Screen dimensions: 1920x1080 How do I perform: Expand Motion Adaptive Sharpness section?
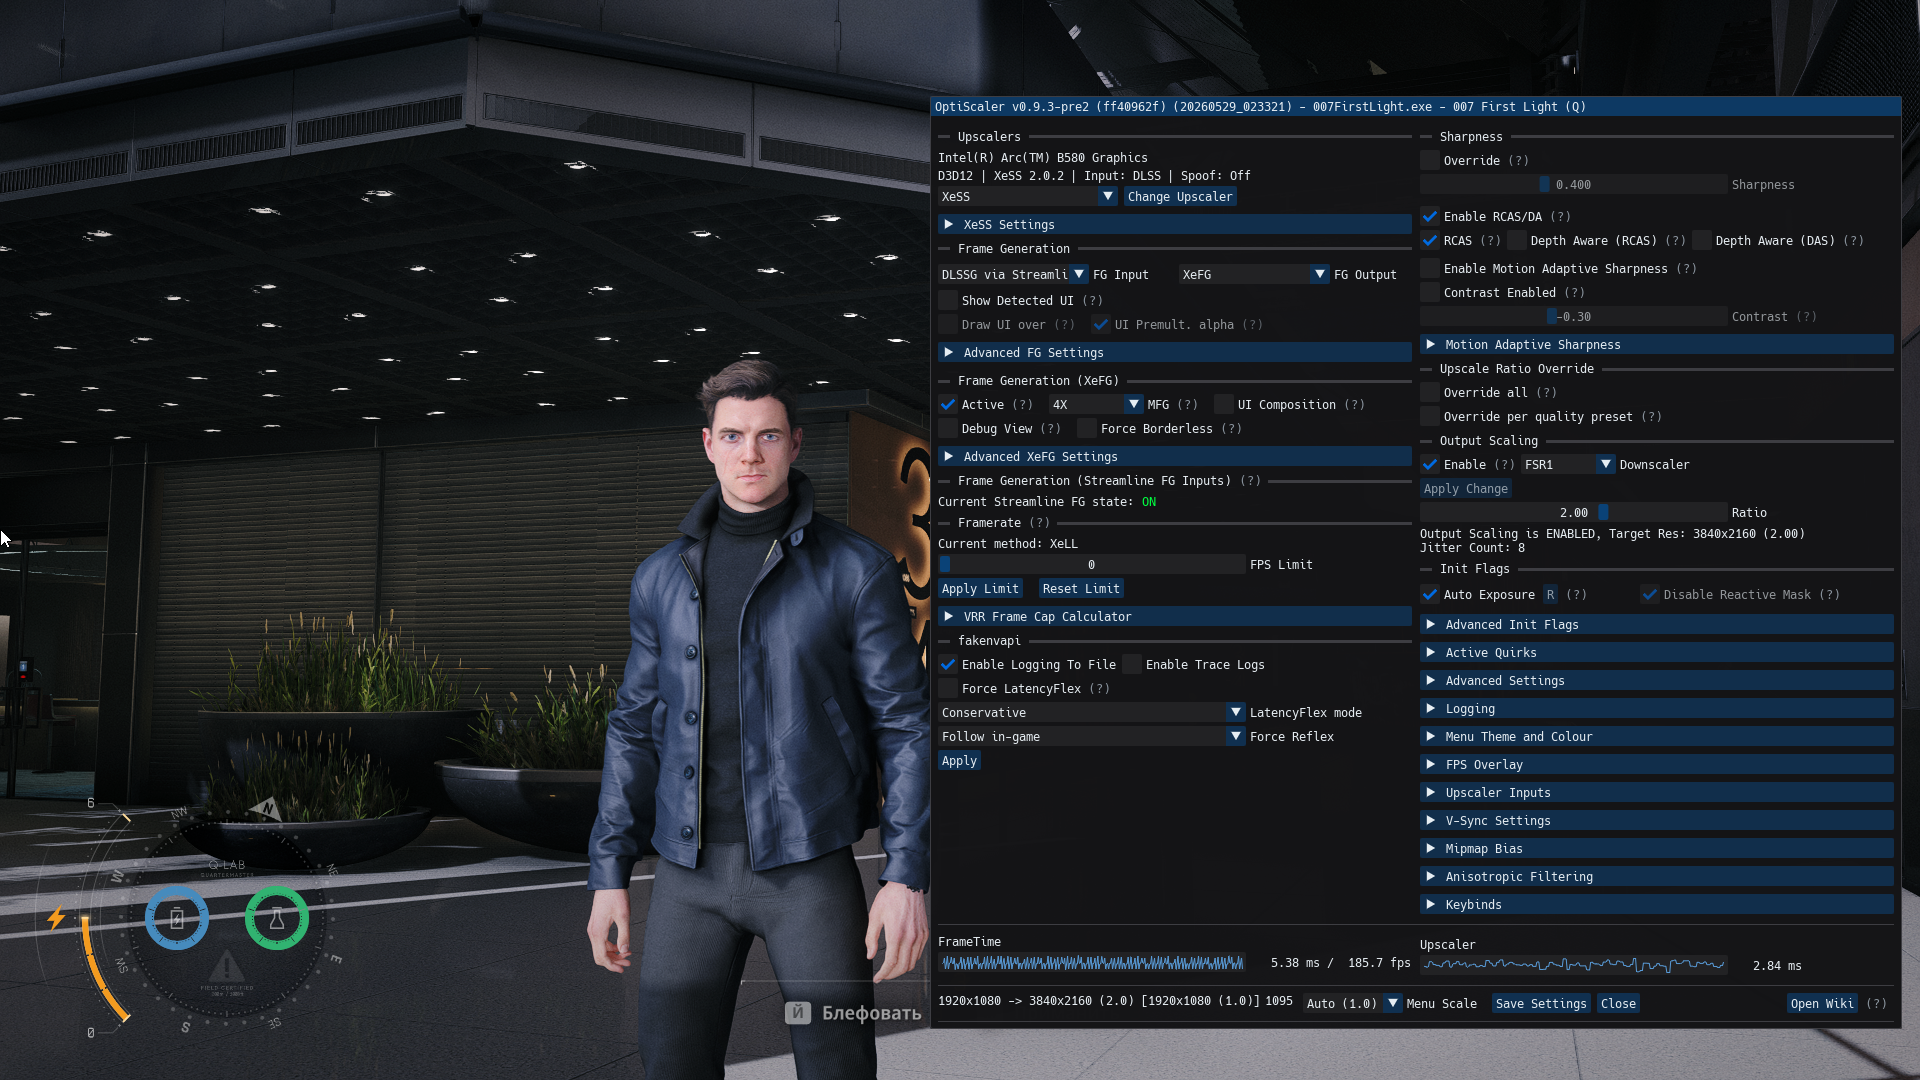pyautogui.click(x=1657, y=345)
